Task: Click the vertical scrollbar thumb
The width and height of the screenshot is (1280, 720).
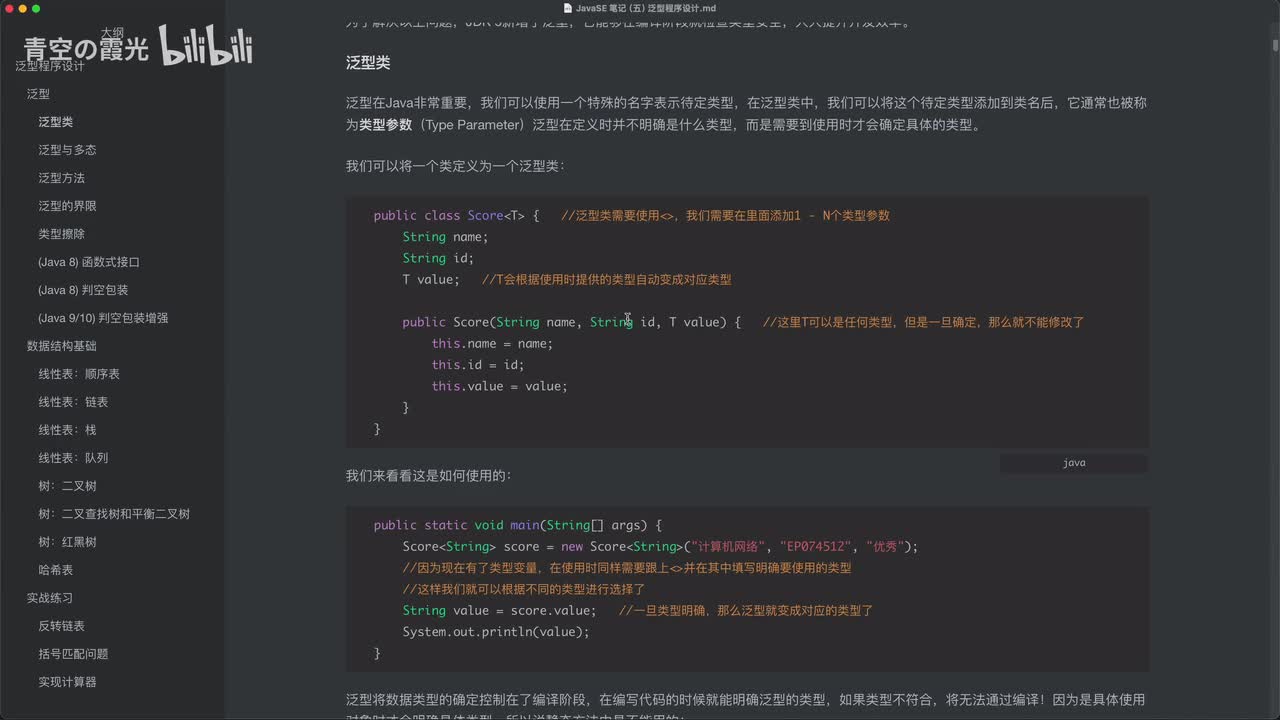Action: [1275, 45]
